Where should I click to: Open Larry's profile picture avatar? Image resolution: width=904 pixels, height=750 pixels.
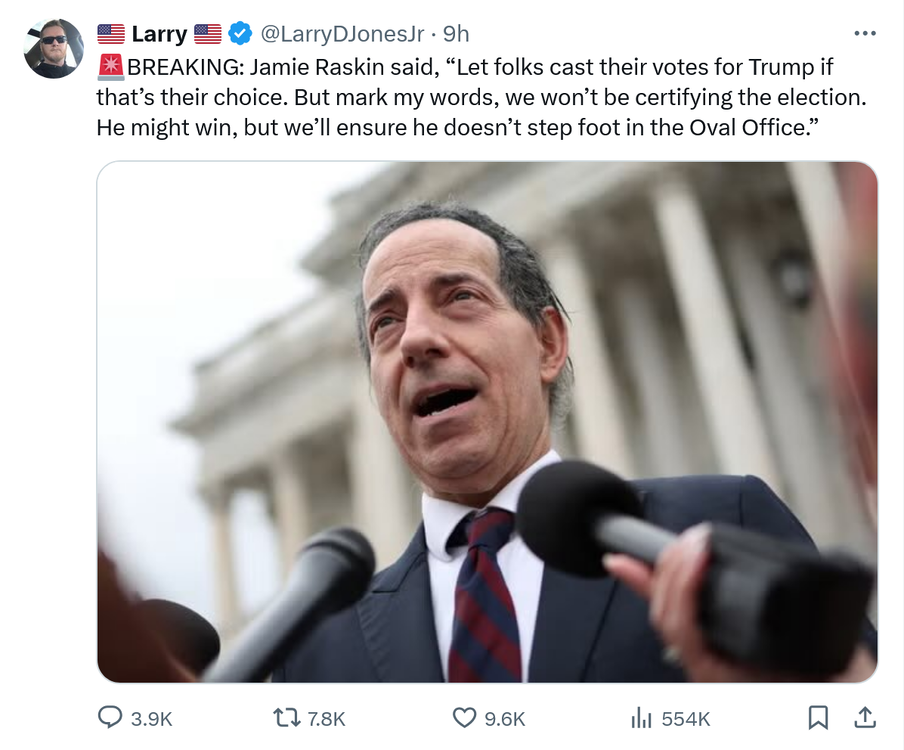(x=53, y=48)
